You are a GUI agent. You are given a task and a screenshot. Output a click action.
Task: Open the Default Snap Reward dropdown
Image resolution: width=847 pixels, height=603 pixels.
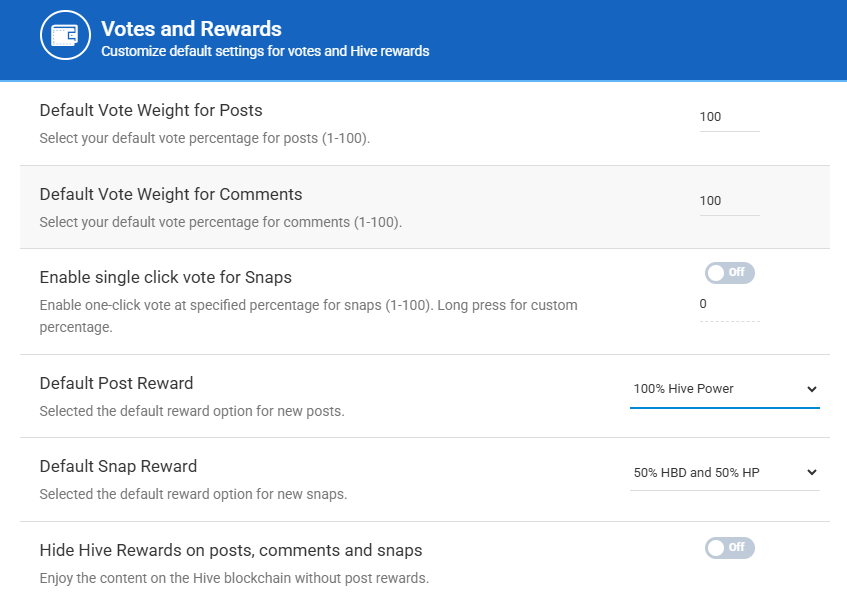tap(724, 472)
